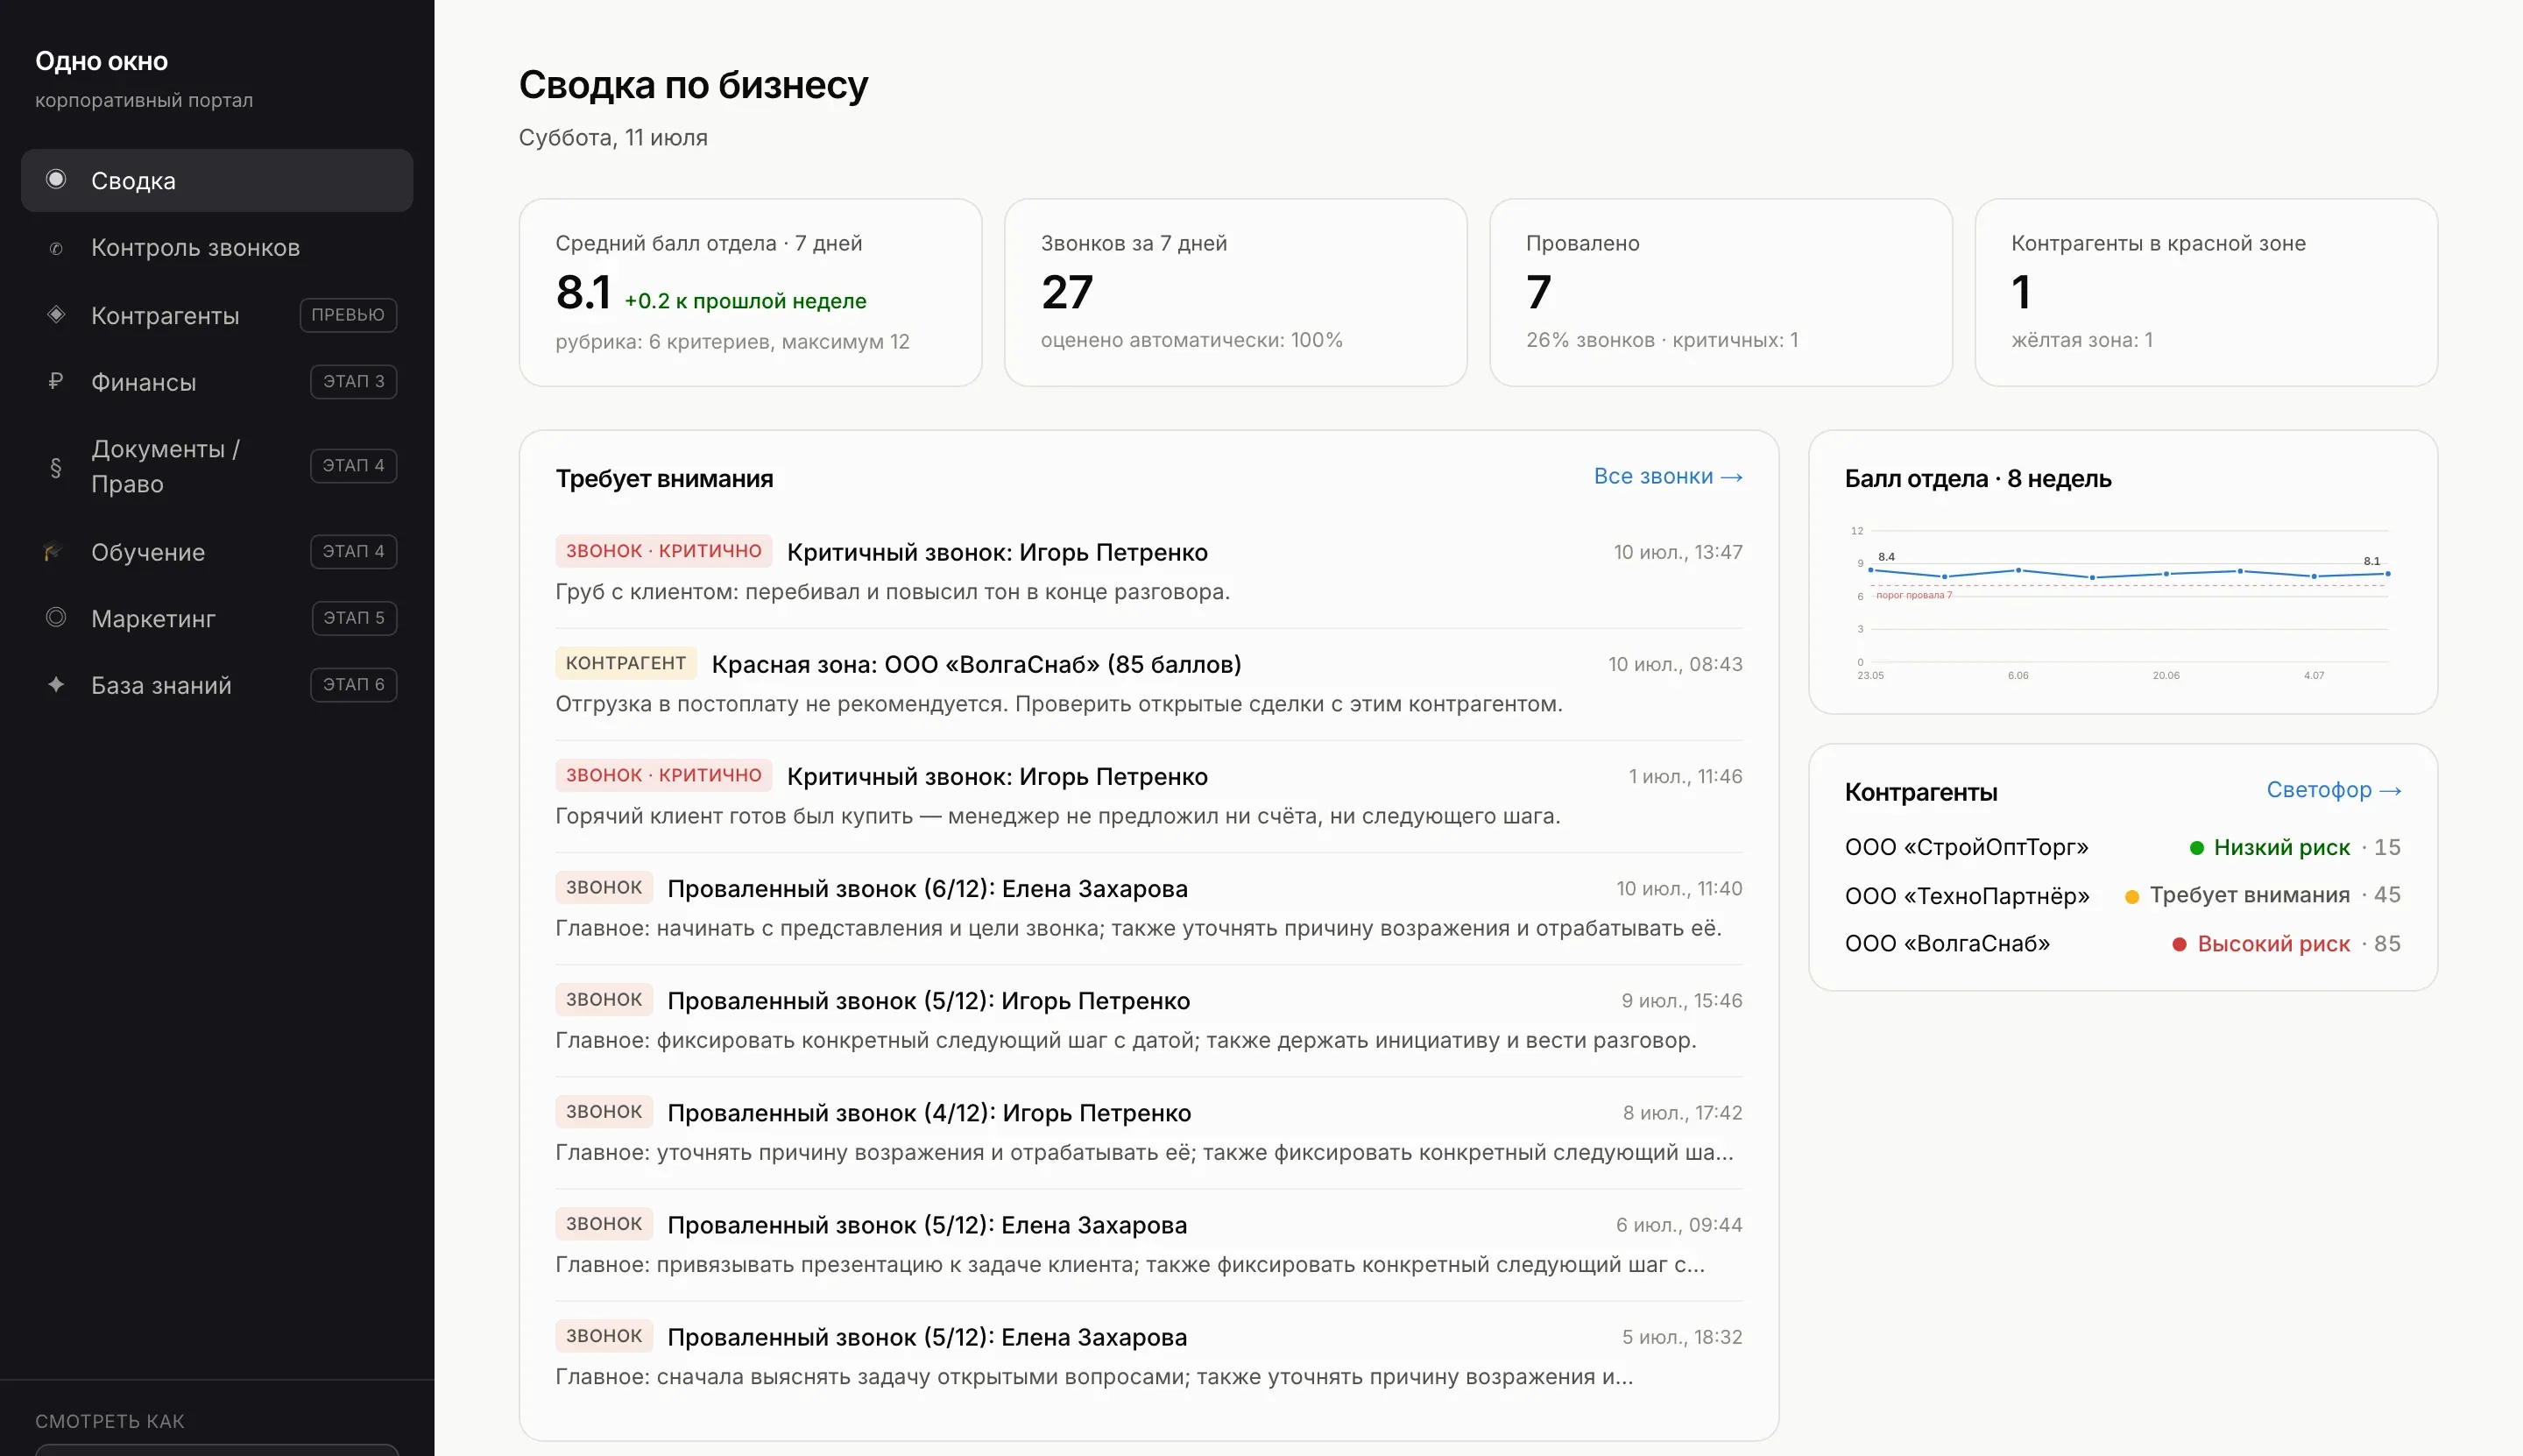The width and height of the screenshot is (2523, 1456).
Task: Click the diamond icon beside Контрагенты
Action: pos(56,314)
